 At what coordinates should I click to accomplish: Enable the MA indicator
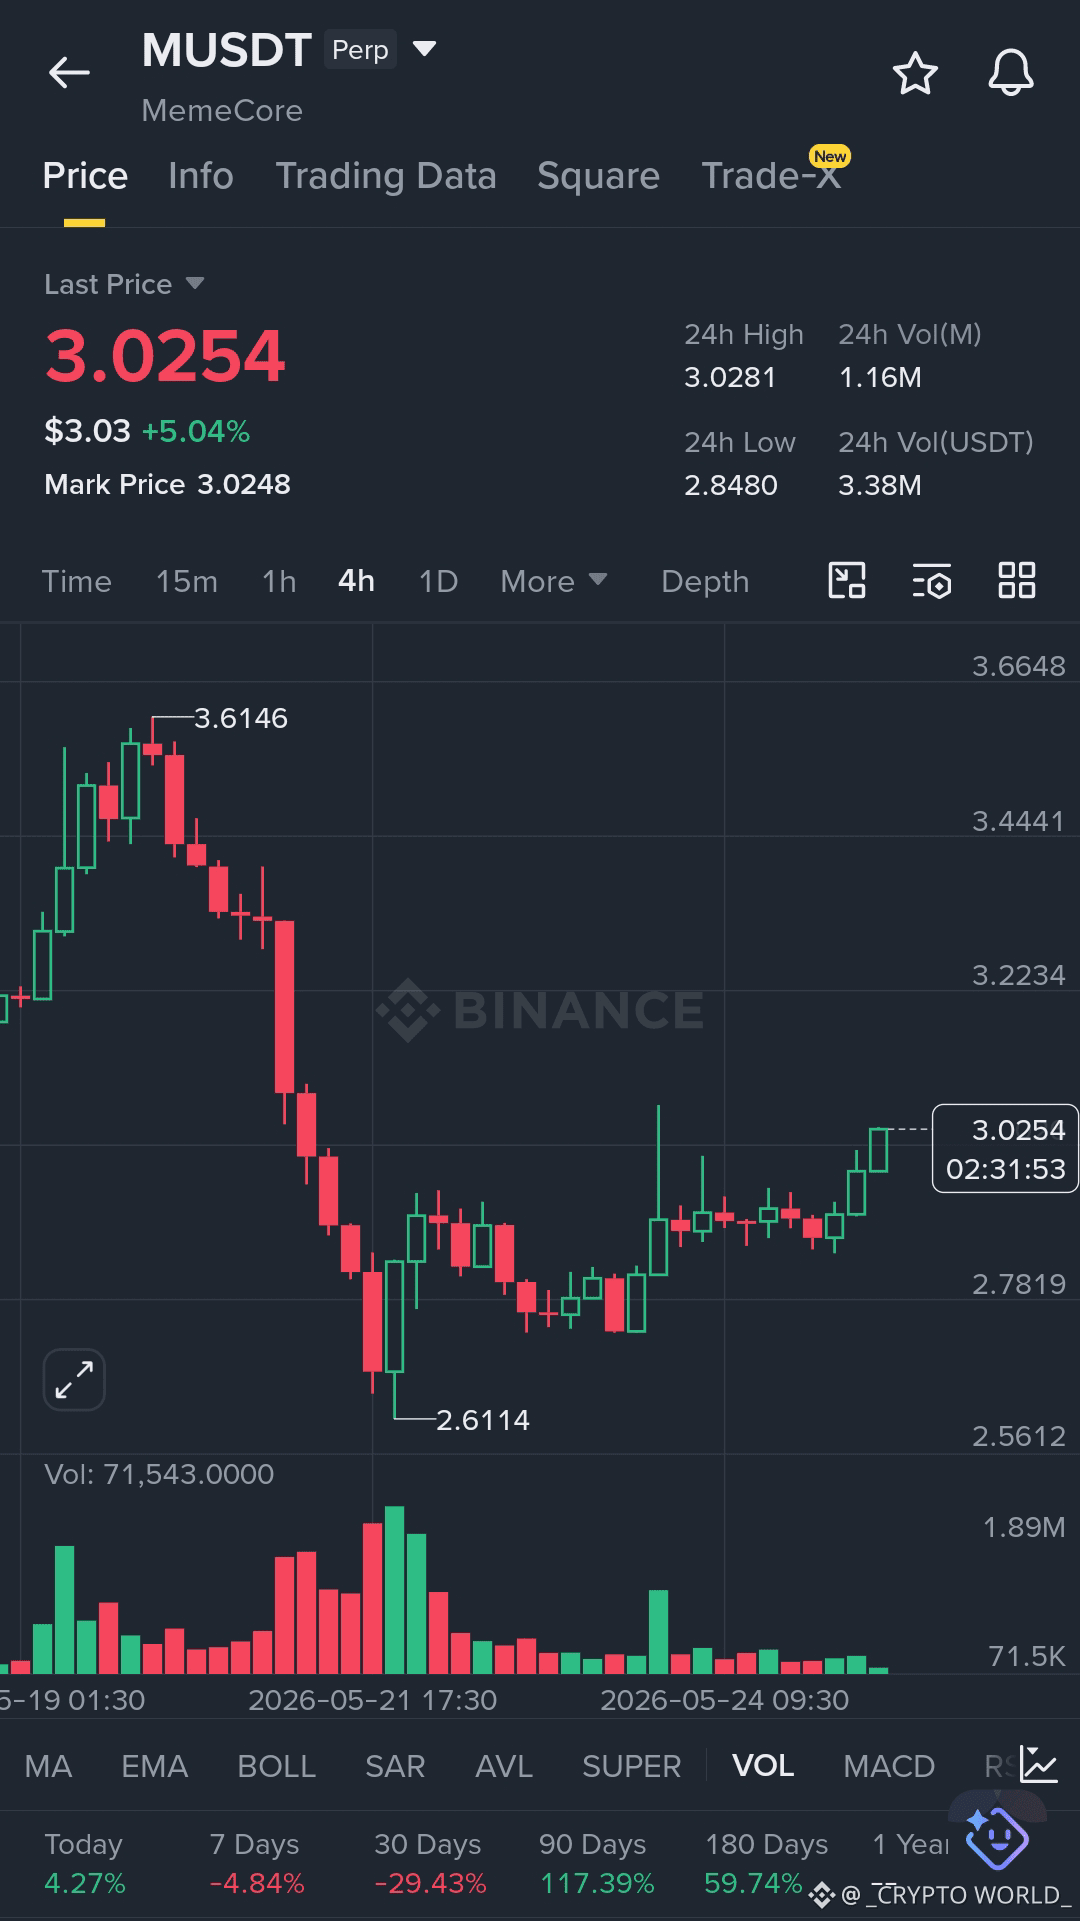pyautogui.click(x=48, y=1766)
